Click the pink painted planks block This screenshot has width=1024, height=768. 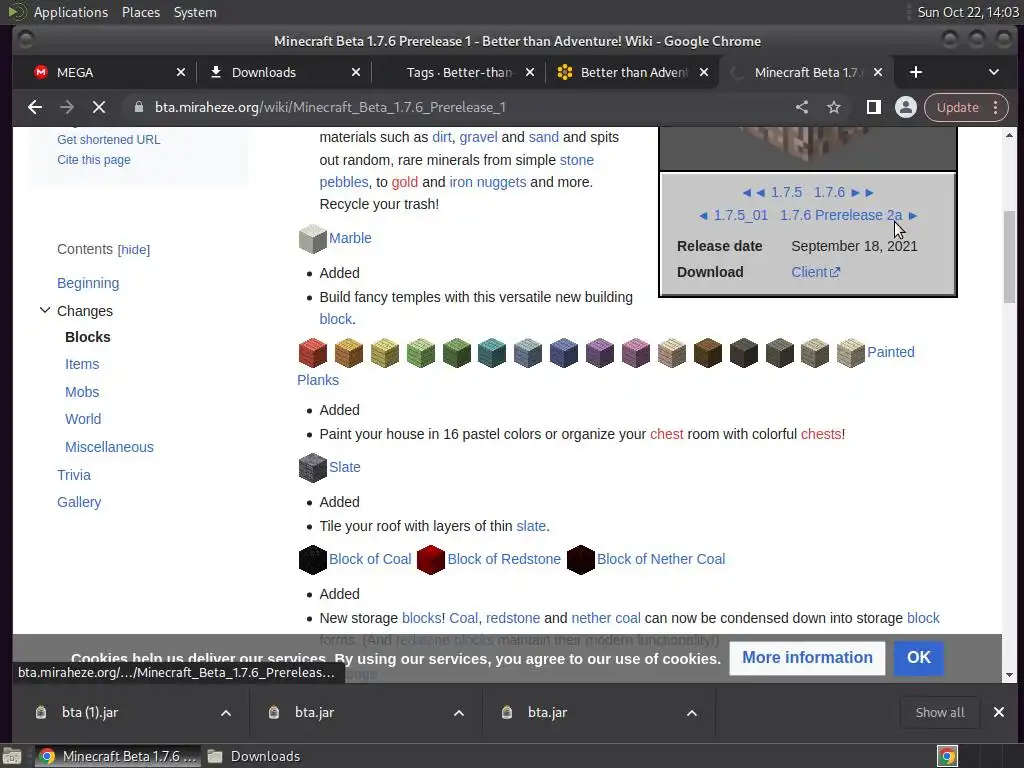point(635,353)
